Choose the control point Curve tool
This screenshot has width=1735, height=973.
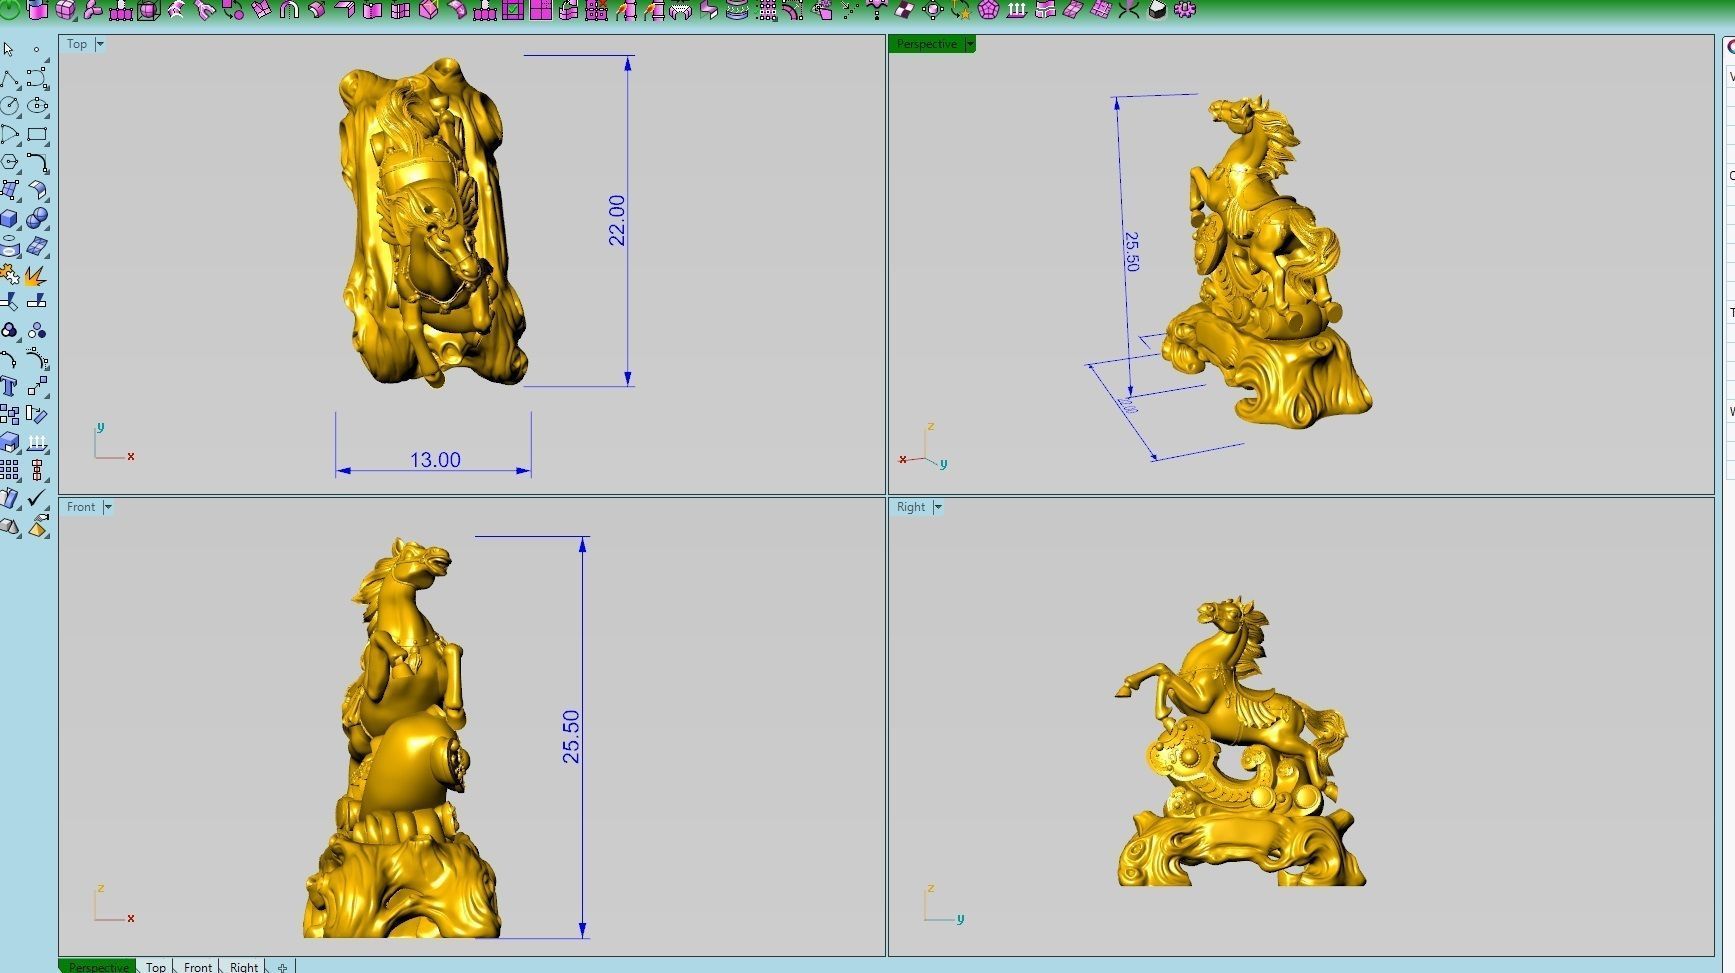(37, 78)
